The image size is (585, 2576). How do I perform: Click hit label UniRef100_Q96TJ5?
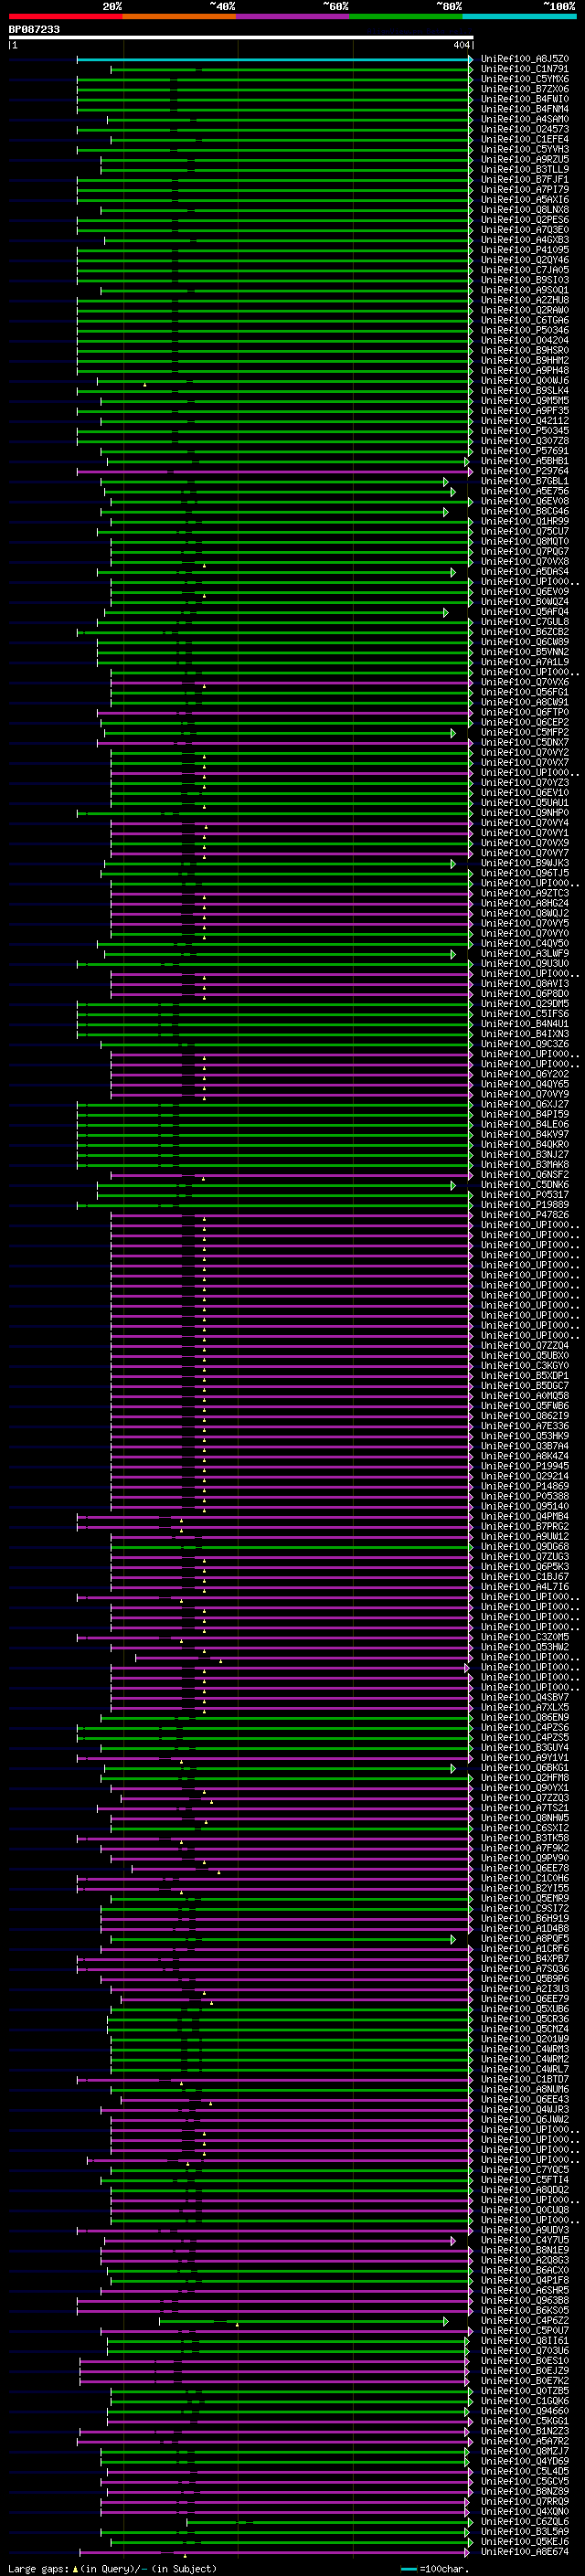click(x=525, y=873)
